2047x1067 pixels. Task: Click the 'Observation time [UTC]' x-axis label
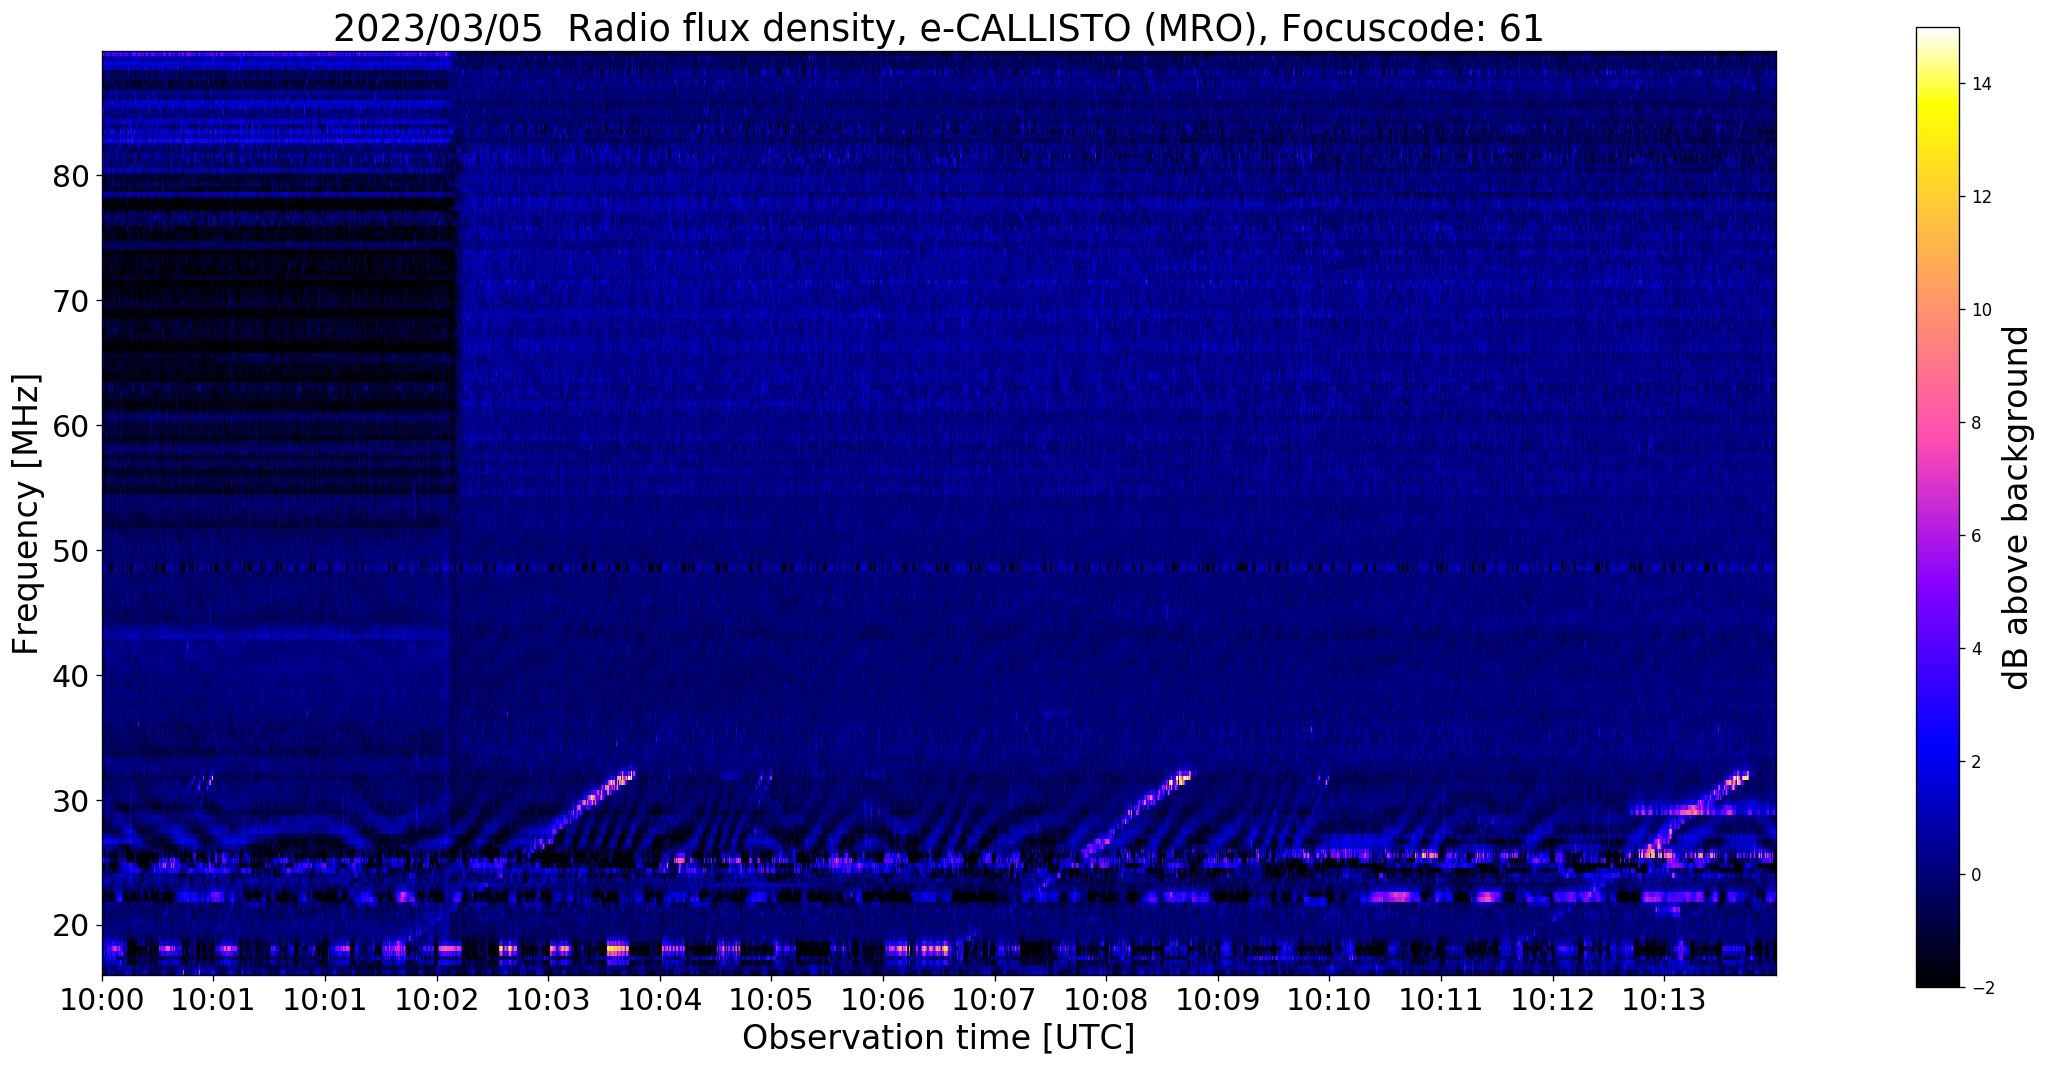point(938,1038)
